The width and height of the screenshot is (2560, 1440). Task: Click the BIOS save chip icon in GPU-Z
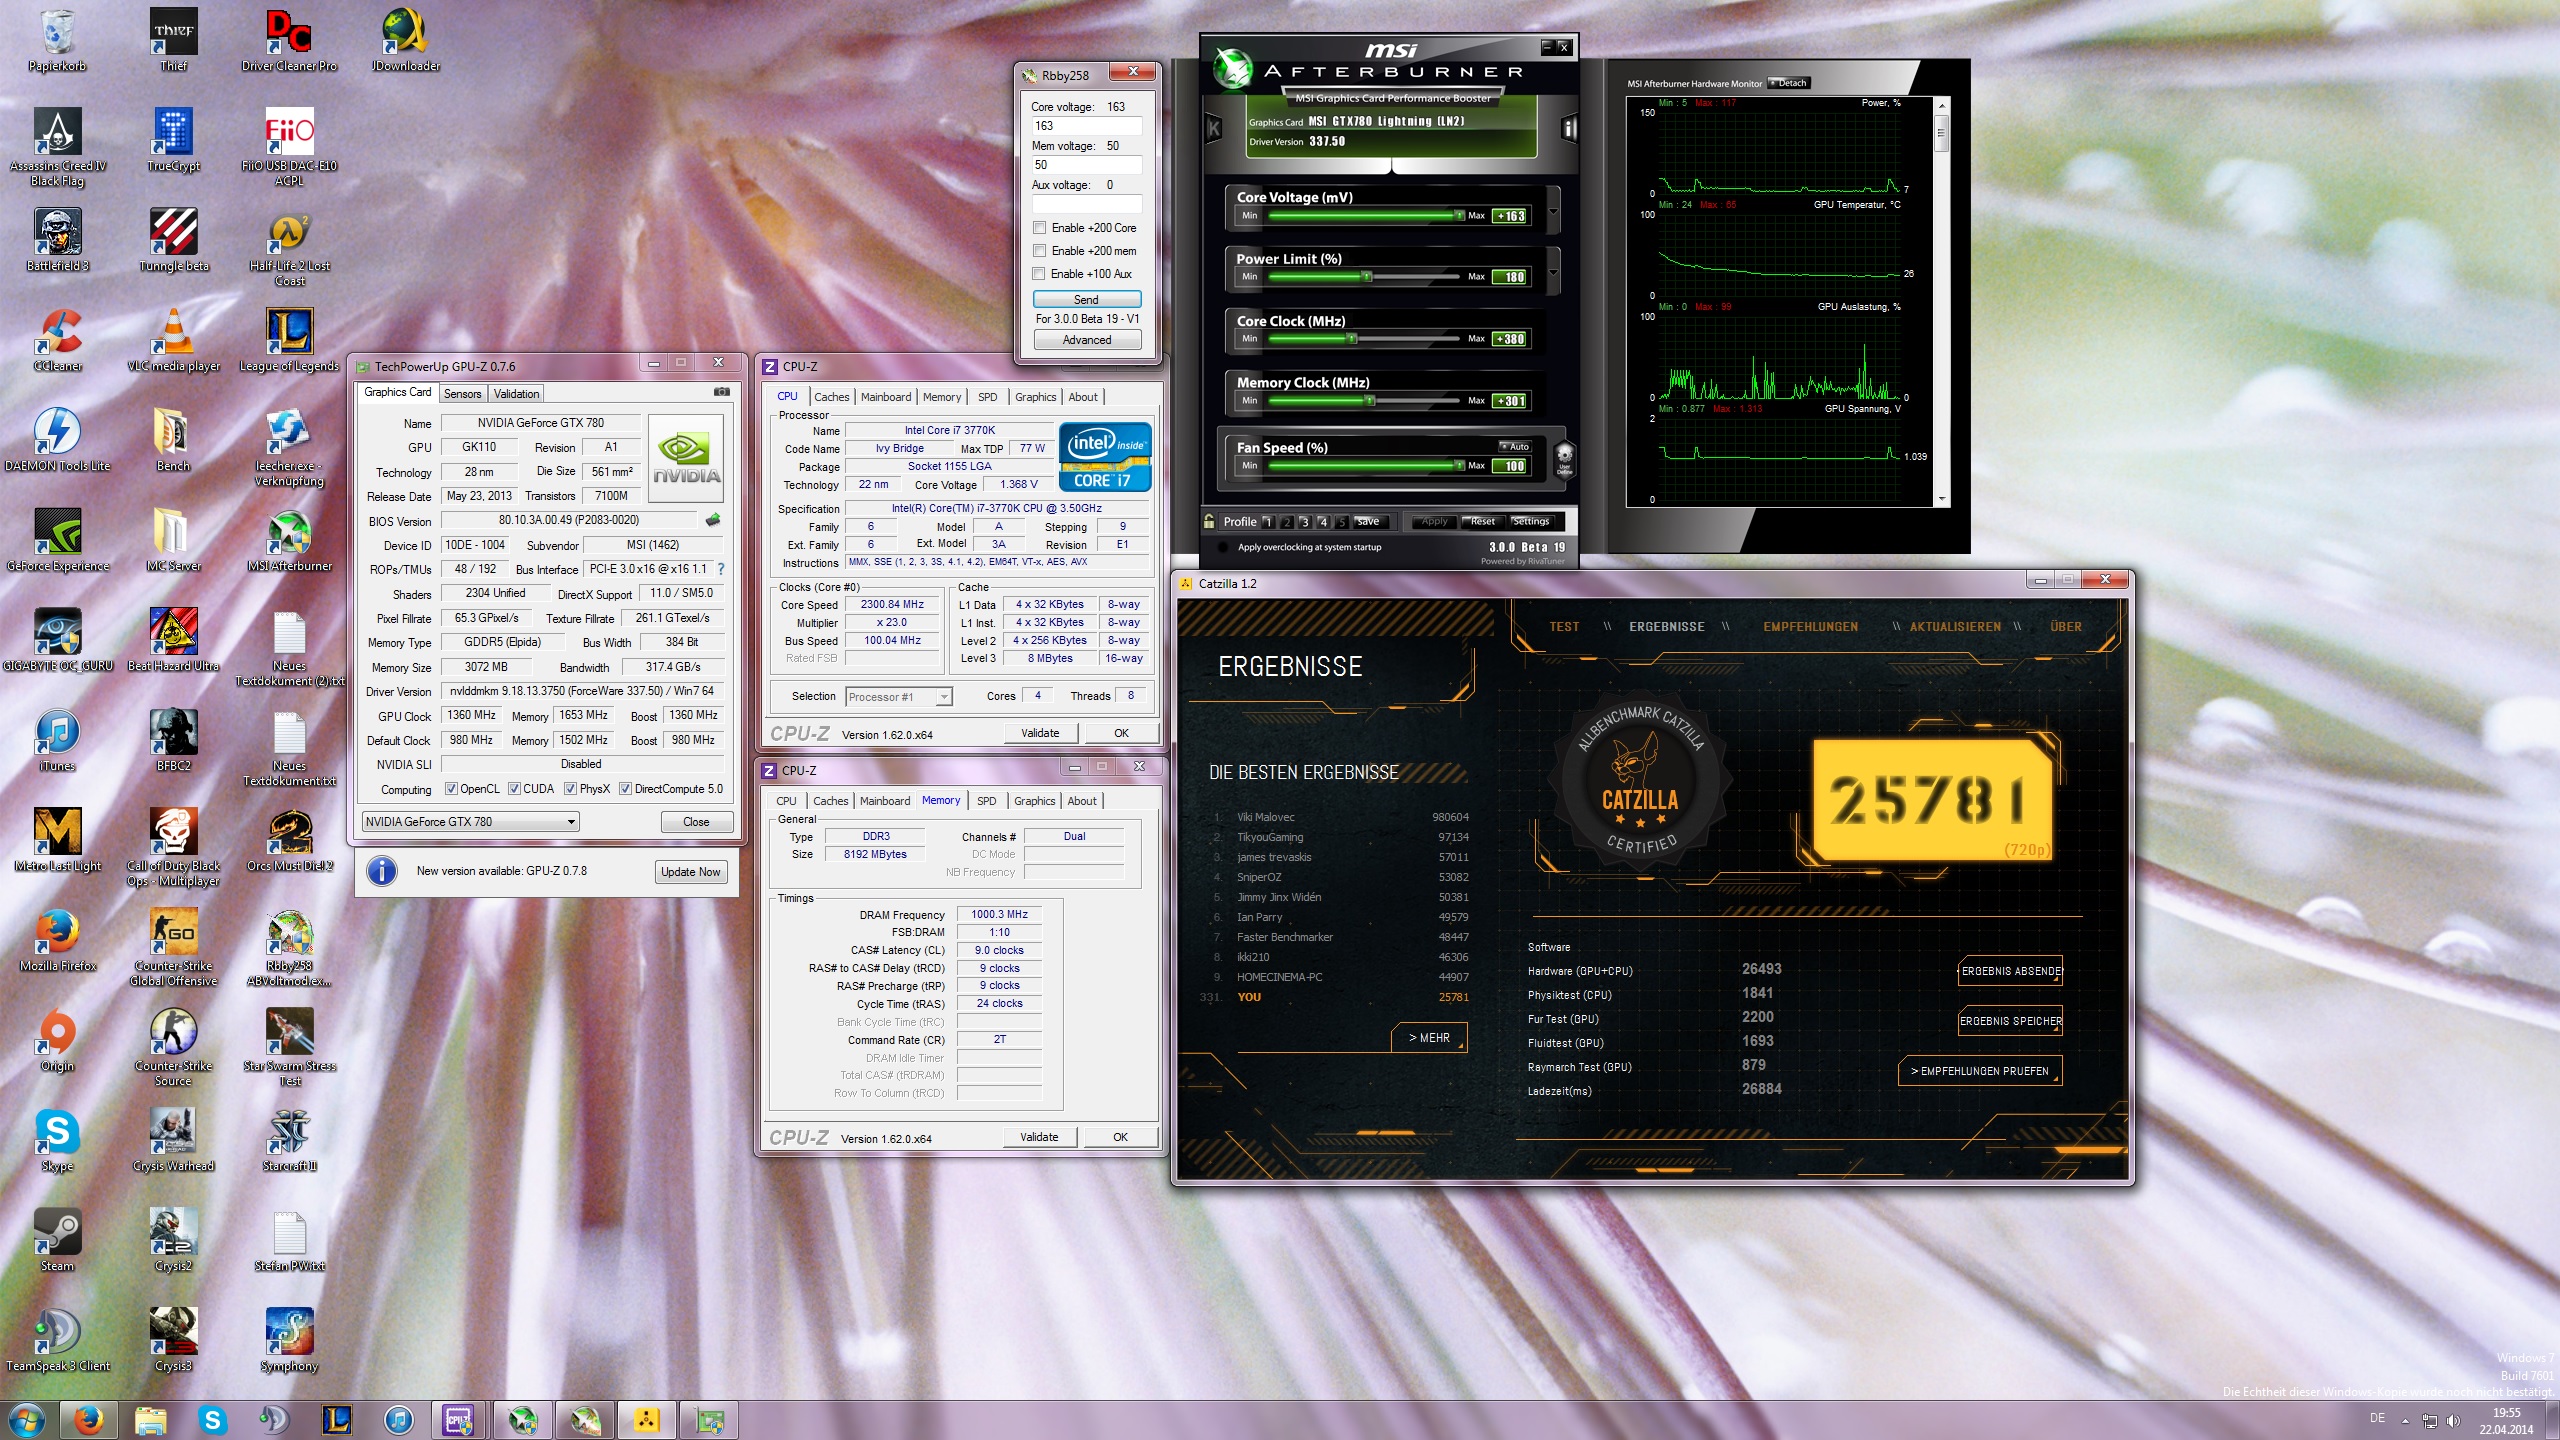click(713, 520)
